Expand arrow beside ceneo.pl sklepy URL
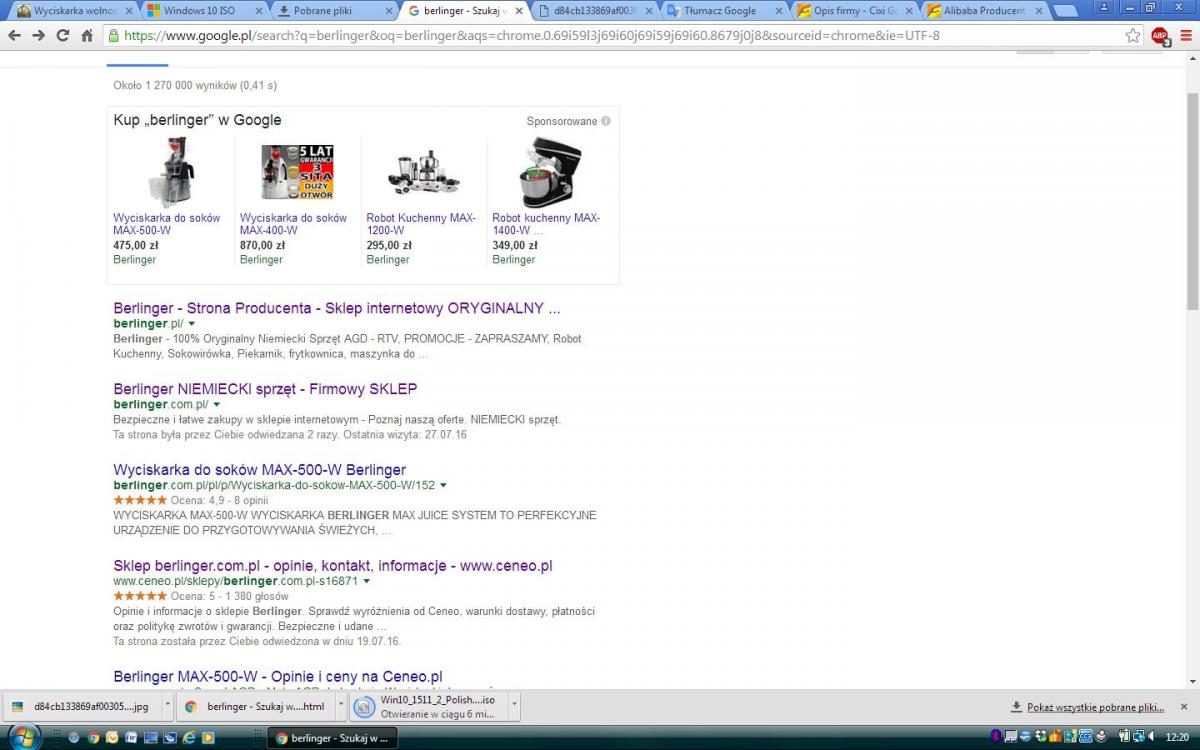 pyautogui.click(x=367, y=581)
